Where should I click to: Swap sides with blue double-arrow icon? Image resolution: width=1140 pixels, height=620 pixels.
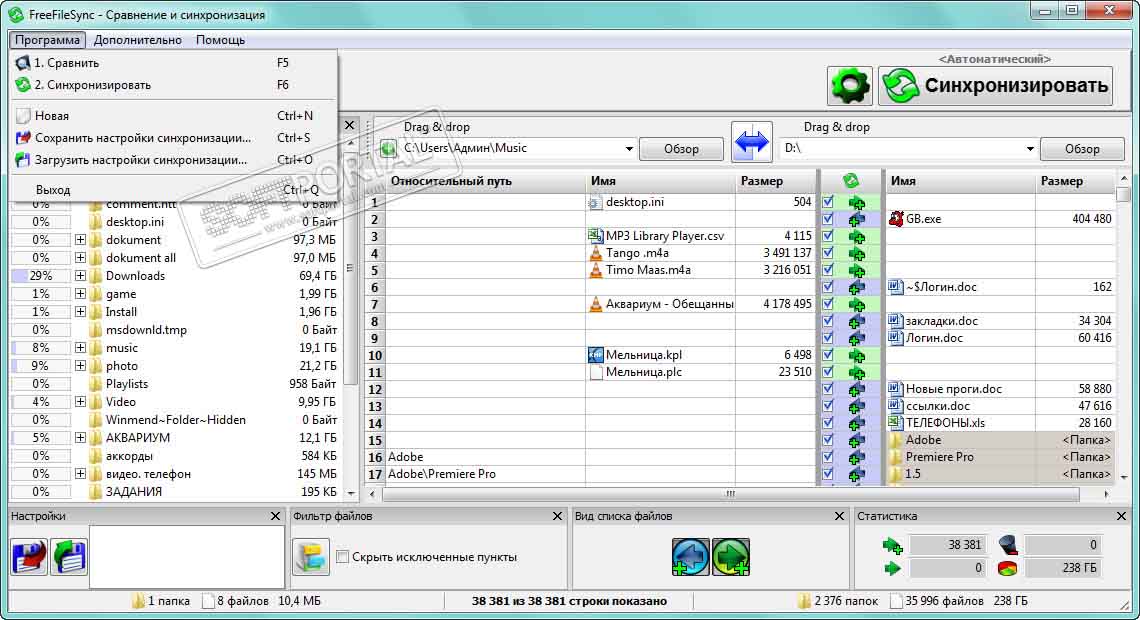coord(751,142)
